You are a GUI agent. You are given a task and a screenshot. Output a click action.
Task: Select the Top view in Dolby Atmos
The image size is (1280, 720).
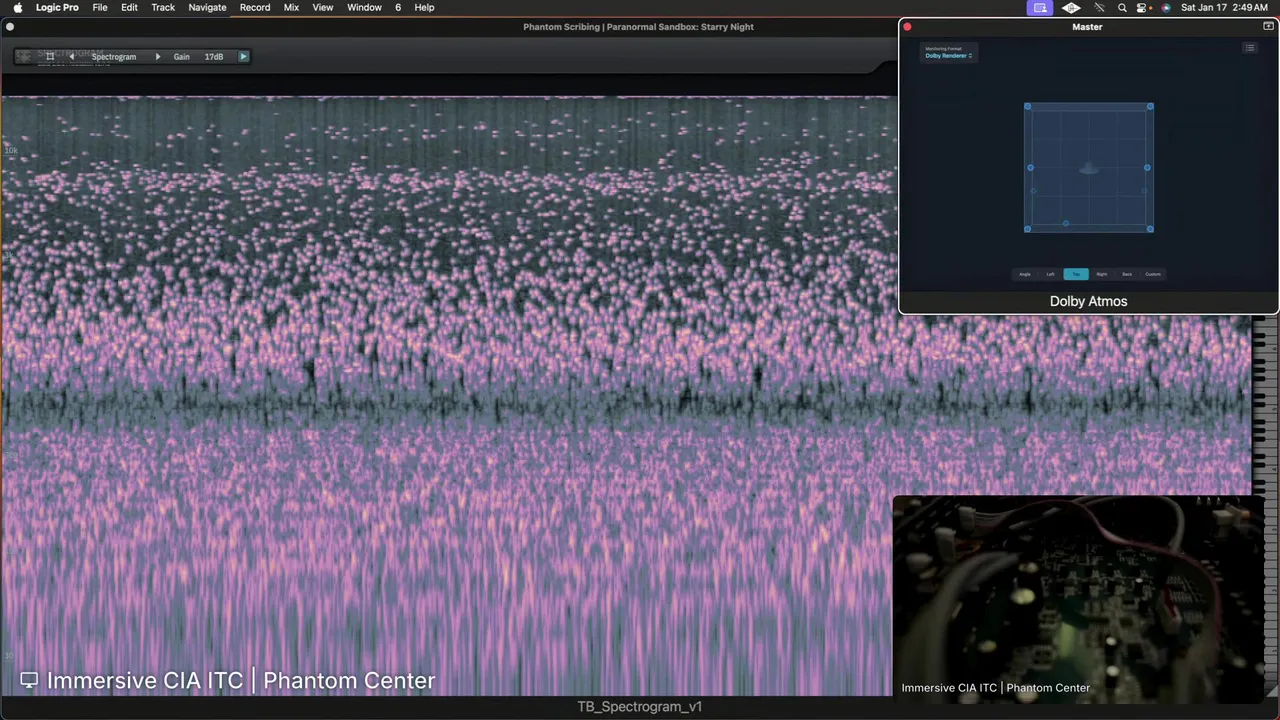click(1076, 274)
